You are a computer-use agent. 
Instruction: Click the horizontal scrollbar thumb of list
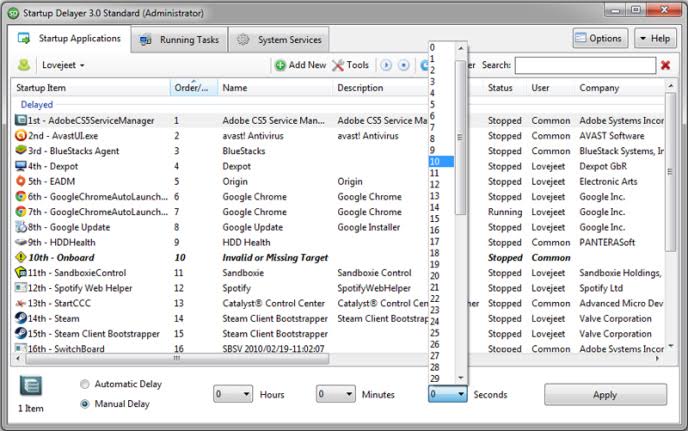click(177, 359)
